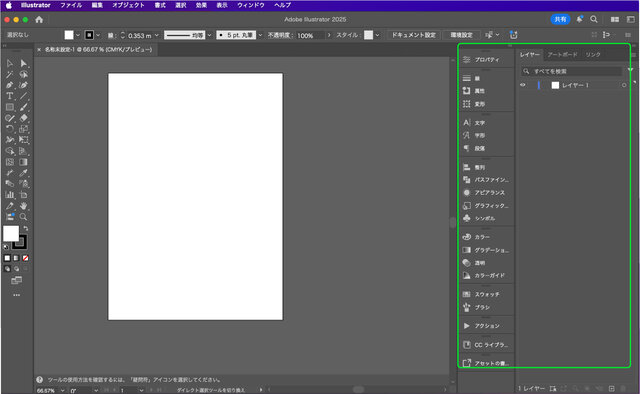Open the graphic style dropdown
640x394 pixels.
(378, 35)
